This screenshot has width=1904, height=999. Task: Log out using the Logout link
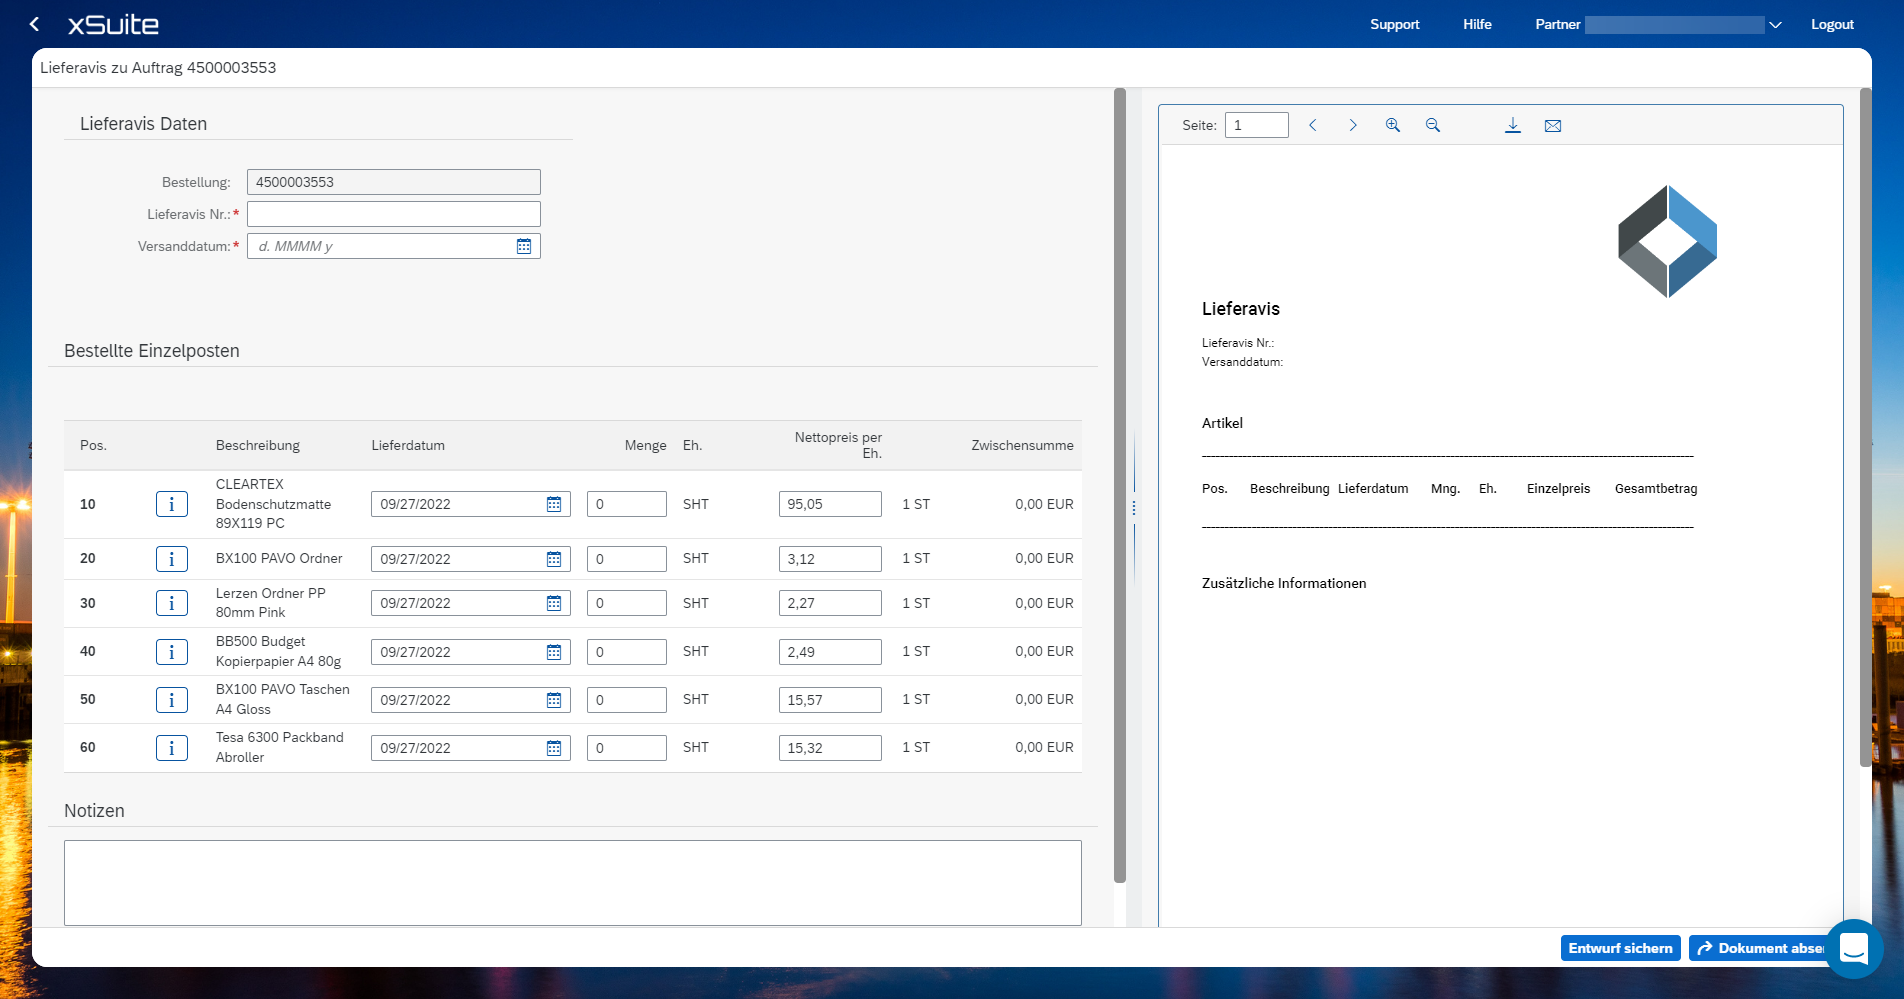(1831, 24)
